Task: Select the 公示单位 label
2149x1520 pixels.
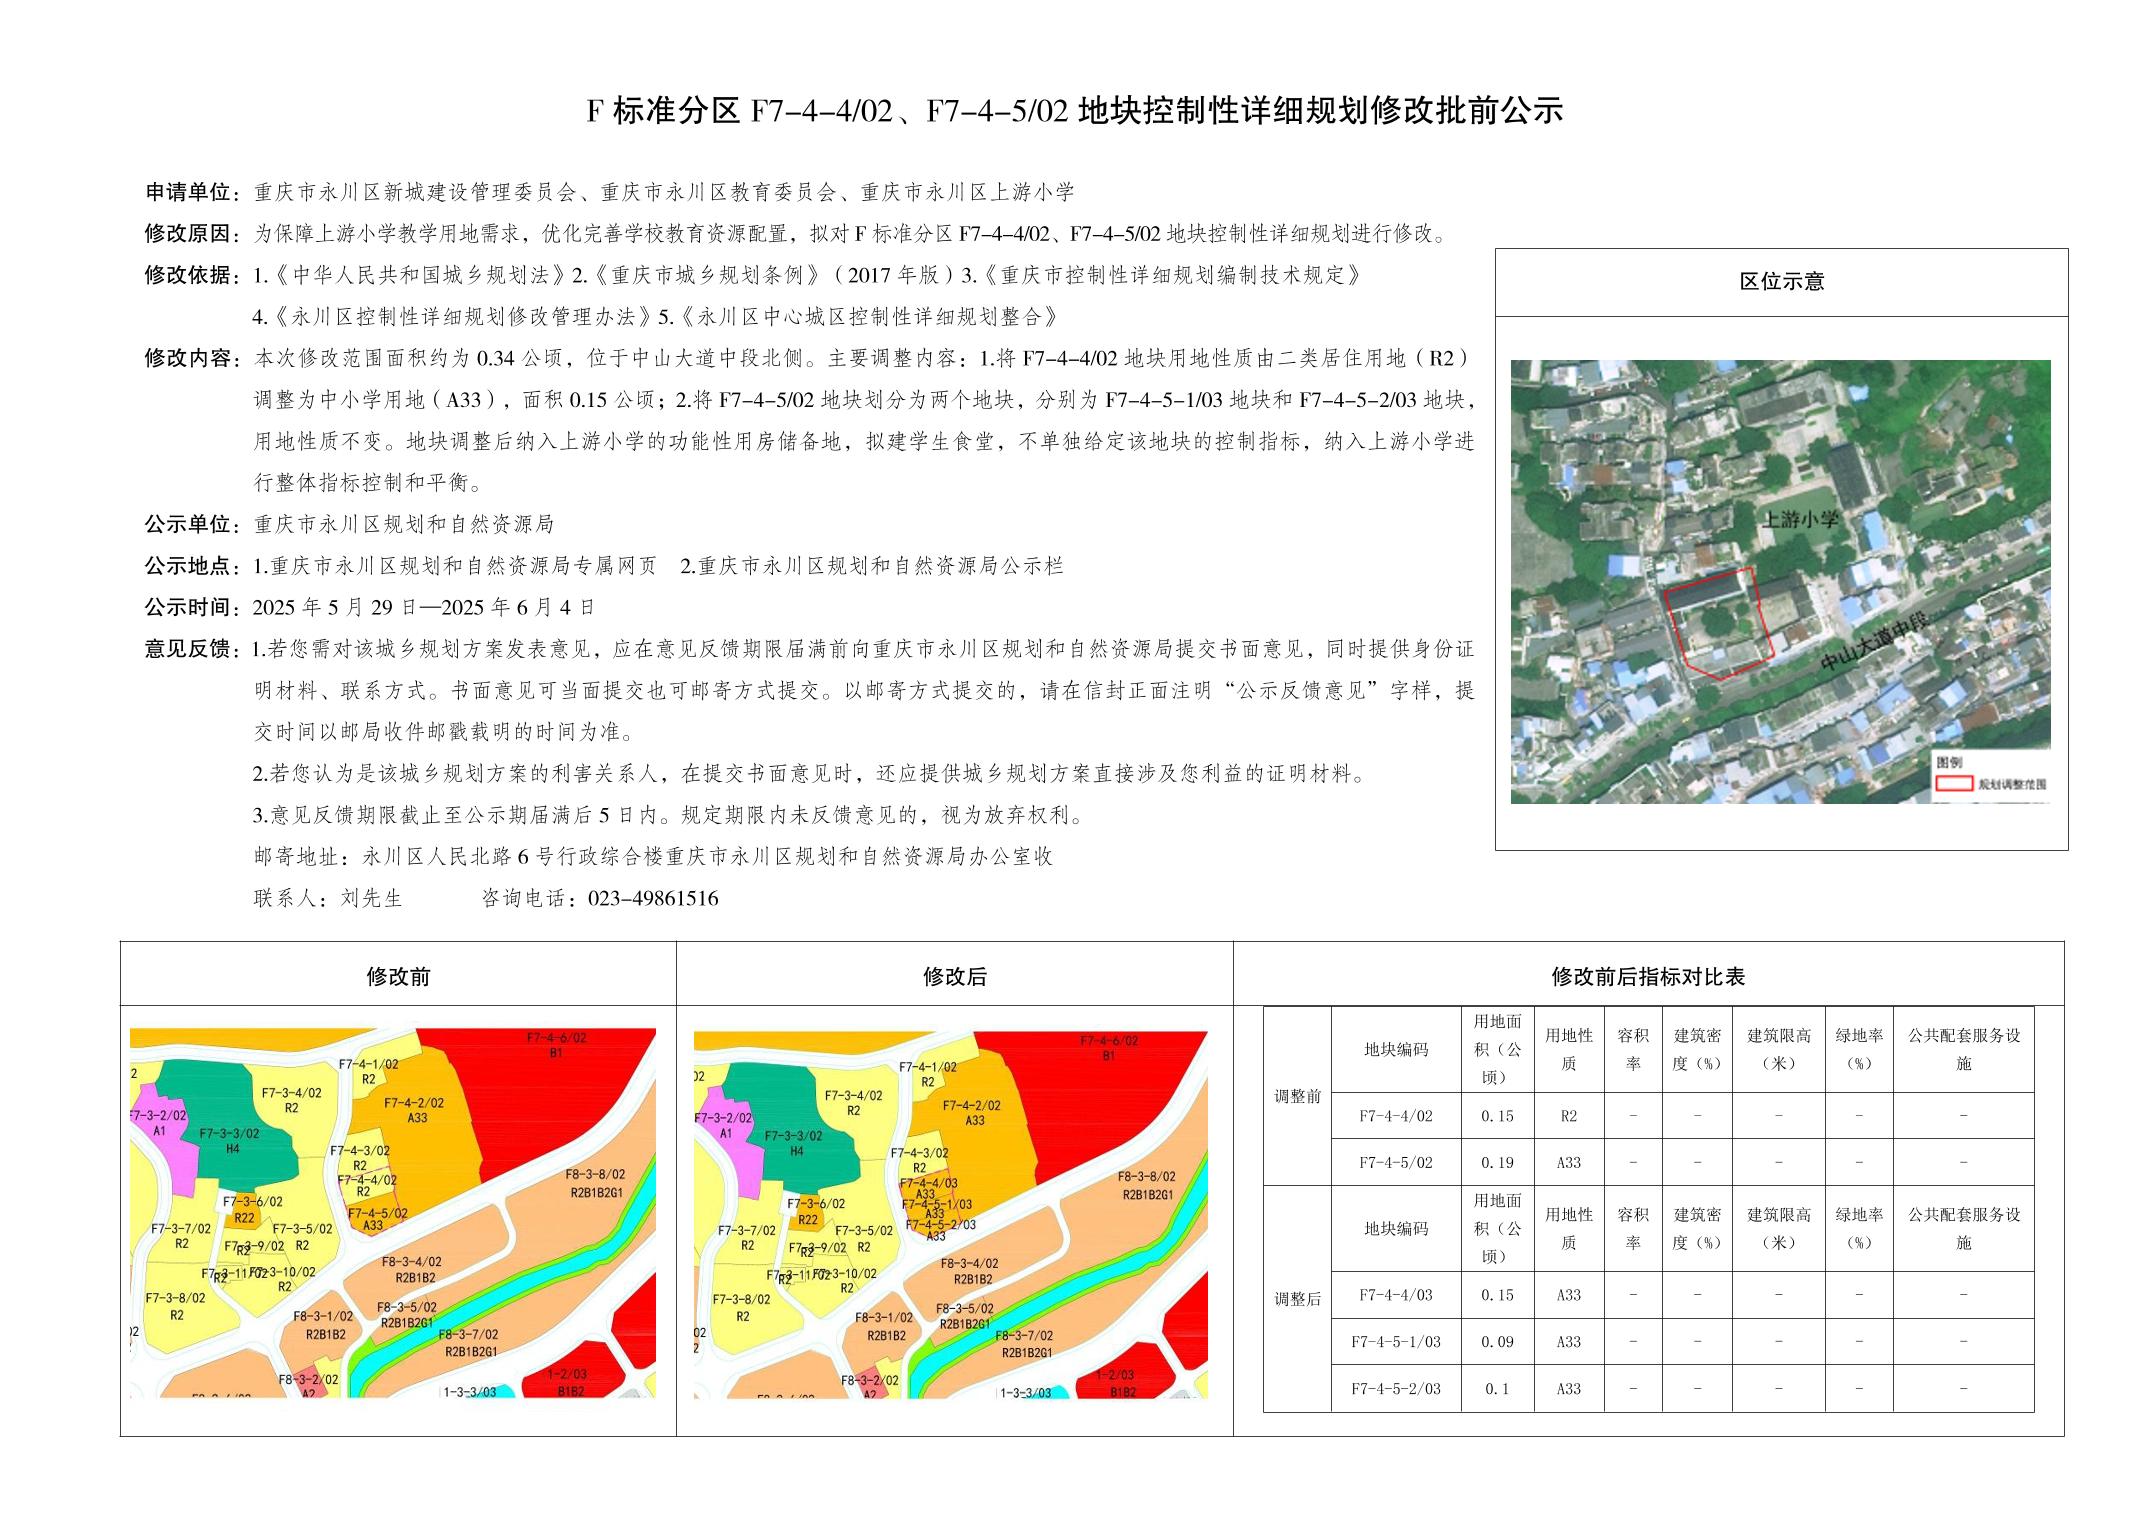Action: [x=194, y=524]
